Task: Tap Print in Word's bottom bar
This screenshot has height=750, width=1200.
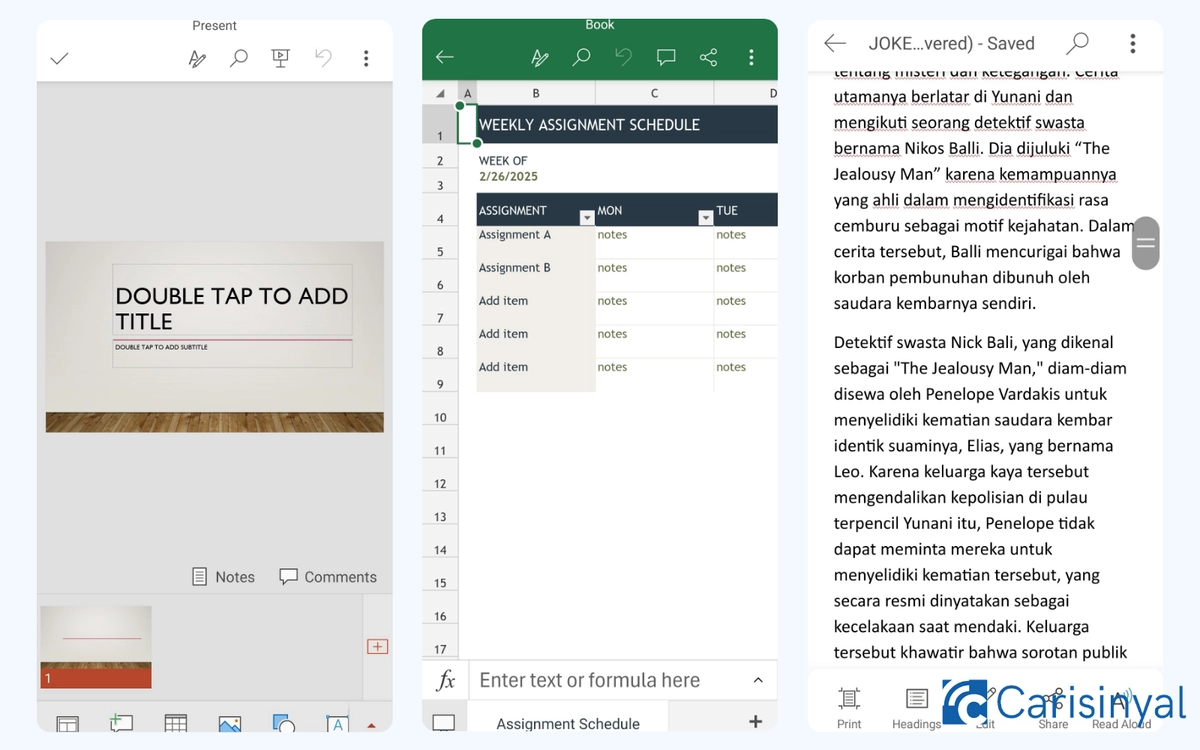Action: tap(849, 708)
